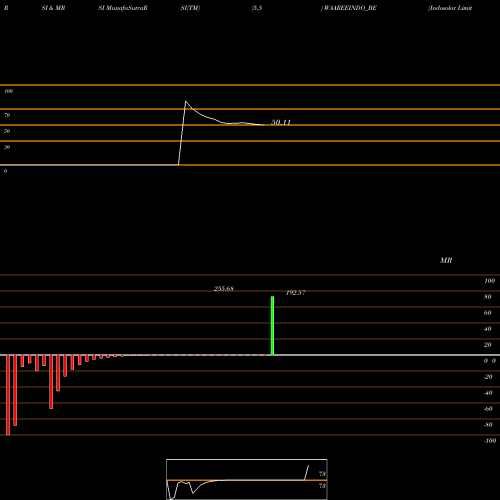This screenshot has height=500, width=500.
Task: Click the Indosolar Limited name in header
Action: coord(450,8)
